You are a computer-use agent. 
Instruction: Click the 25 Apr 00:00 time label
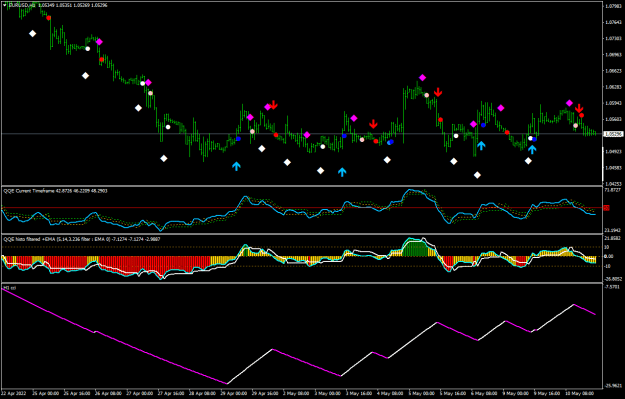point(46,393)
